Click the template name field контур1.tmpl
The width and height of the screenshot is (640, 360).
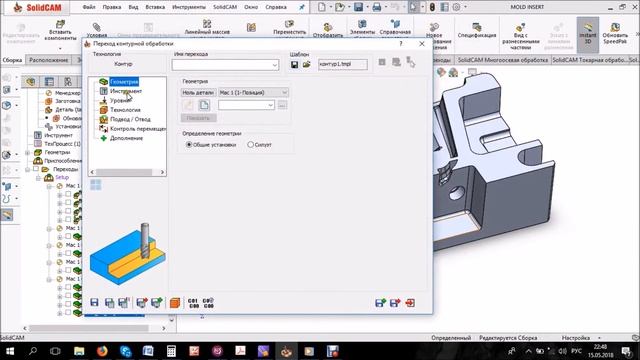click(342, 64)
